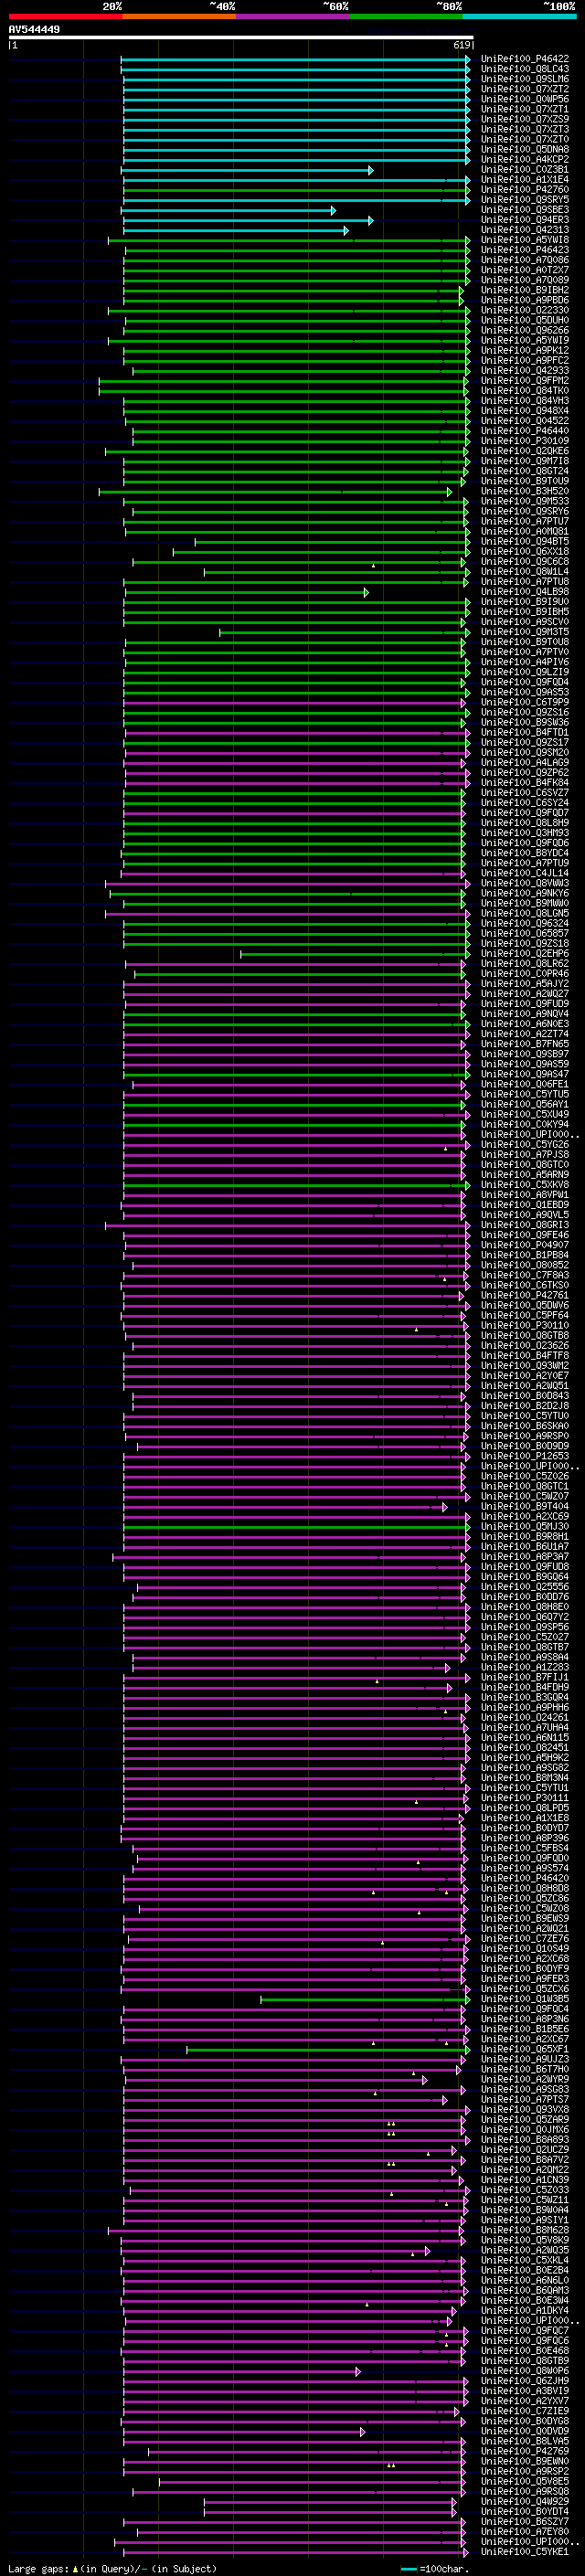
Task: Open hit UniRef100_Q5DNA8 label
Action: 525,150
